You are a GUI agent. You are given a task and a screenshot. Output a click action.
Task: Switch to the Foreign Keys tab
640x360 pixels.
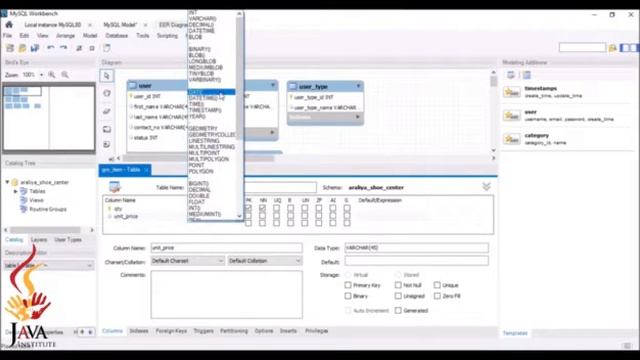pyautogui.click(x=171, y=331)
